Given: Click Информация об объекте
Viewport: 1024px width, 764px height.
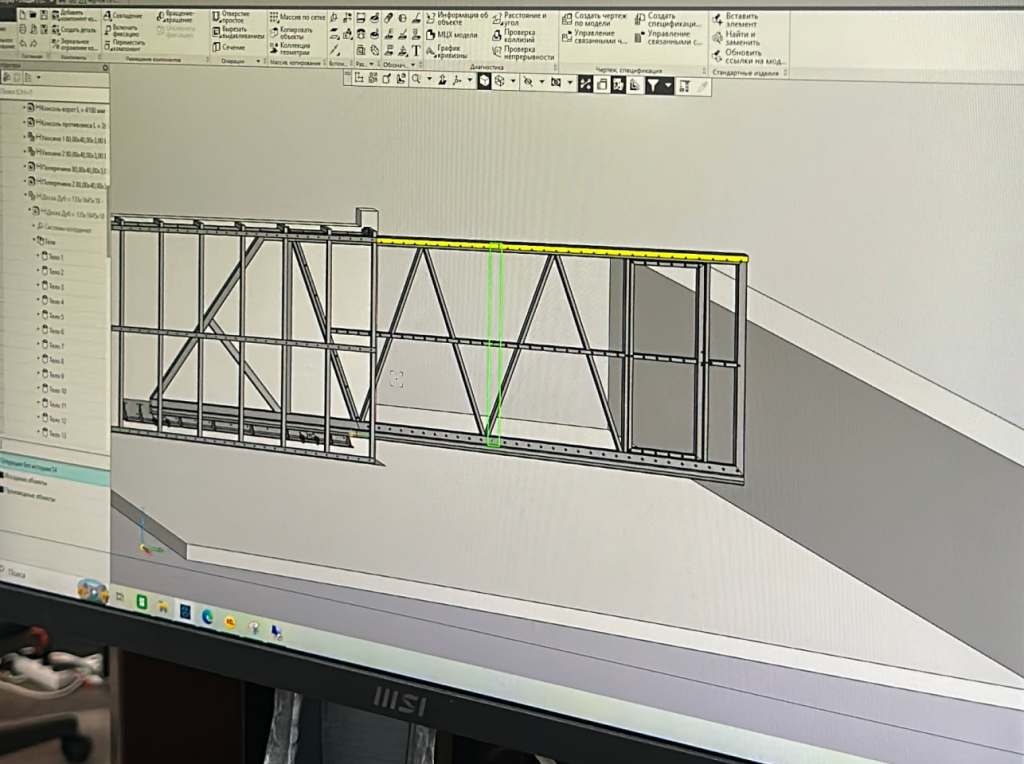Looking at the screenshot, I should (456, 18).
